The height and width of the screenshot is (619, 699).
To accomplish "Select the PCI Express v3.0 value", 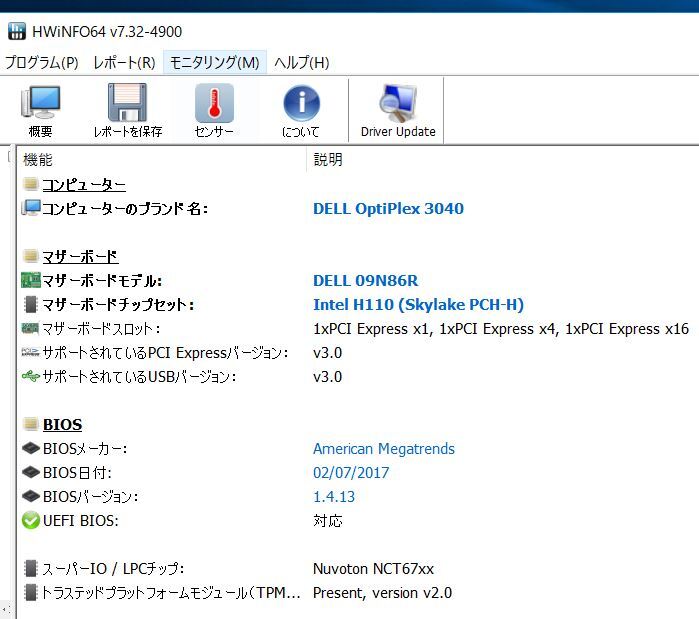I will (x=328, y=353).
